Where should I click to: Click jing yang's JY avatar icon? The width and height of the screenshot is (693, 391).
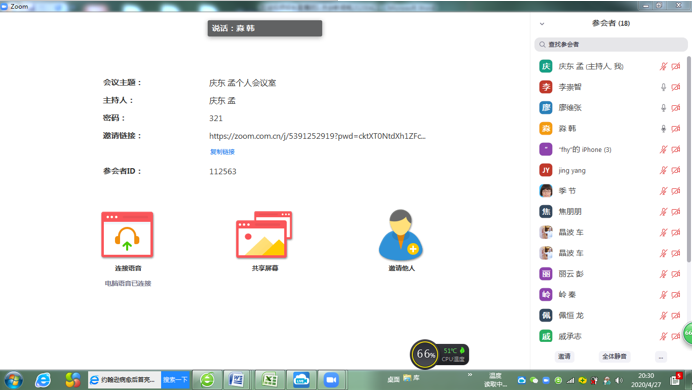tap(546, 170)
